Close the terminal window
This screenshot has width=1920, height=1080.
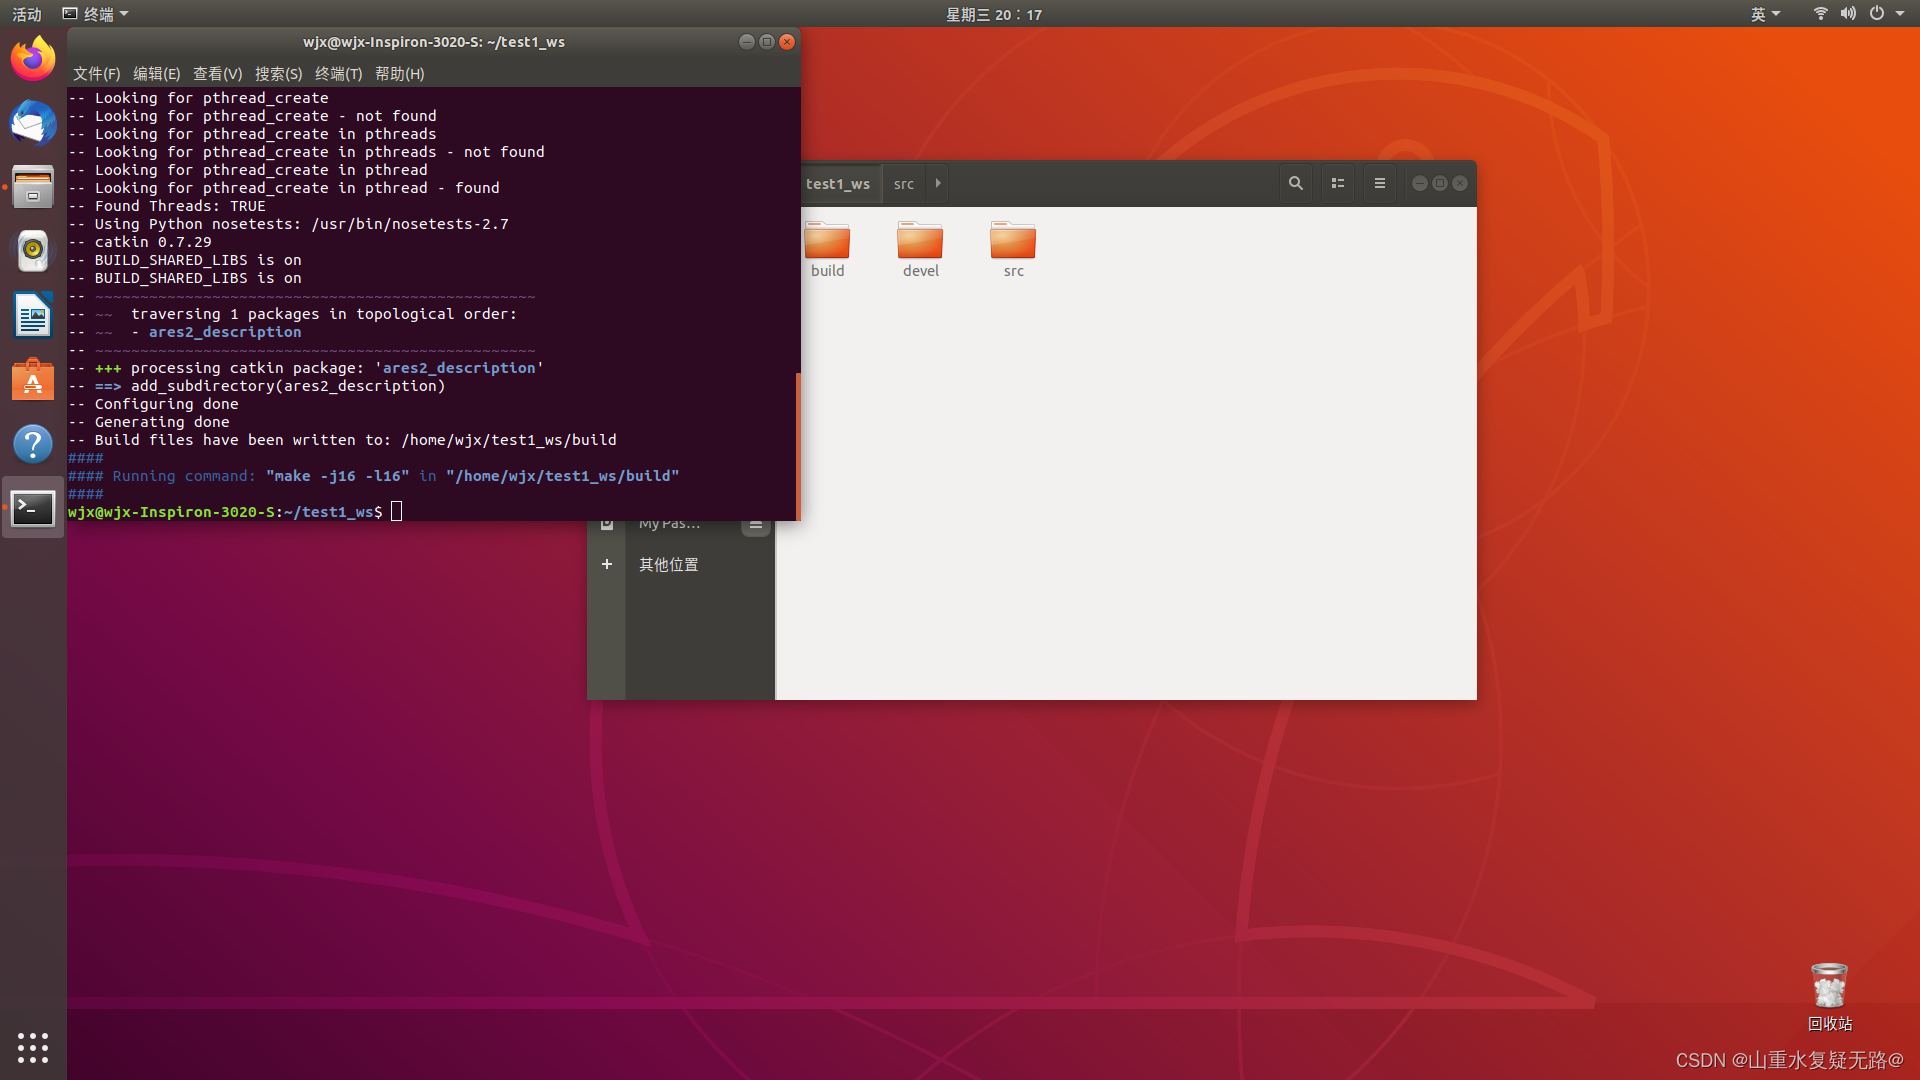787,42
